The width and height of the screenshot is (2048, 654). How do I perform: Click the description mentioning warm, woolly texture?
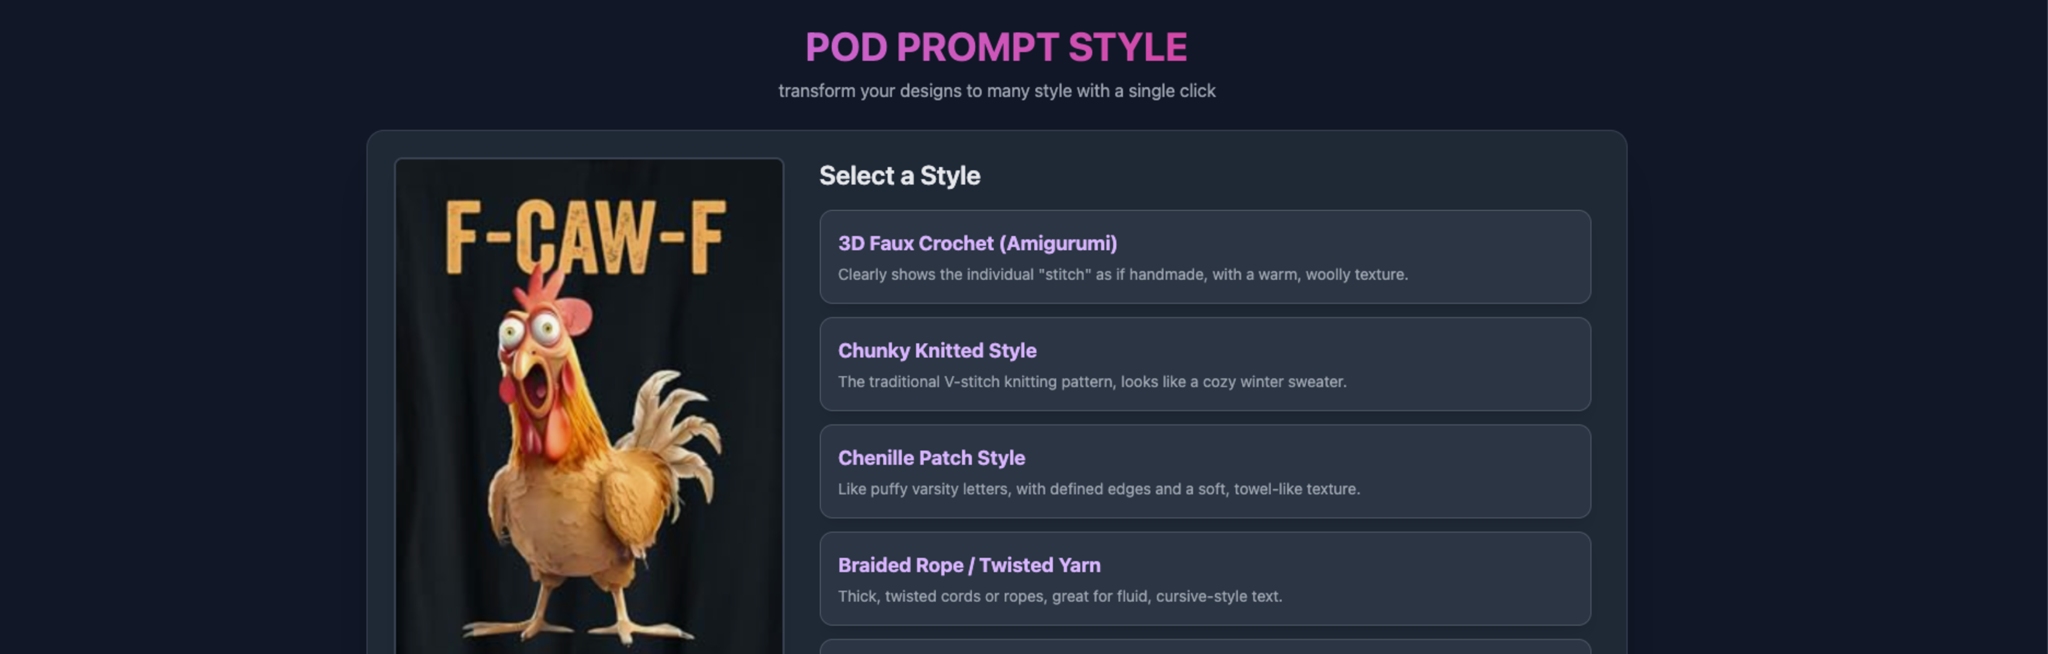click(1122, 275)
